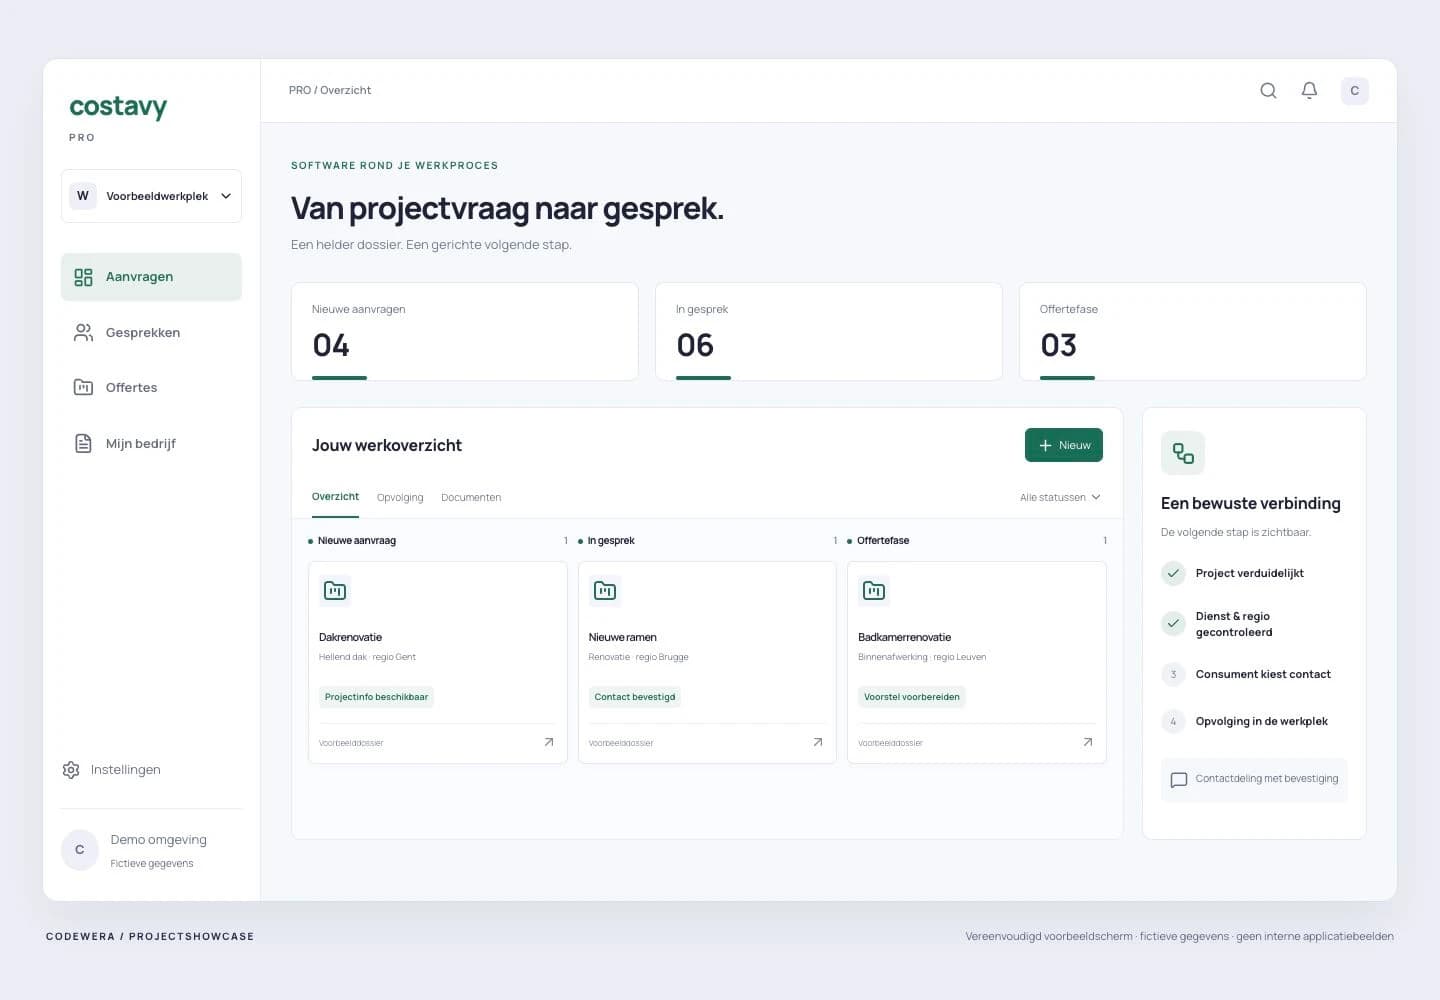
Task: Open the search magnifier icon
Action: [1268, 91]
